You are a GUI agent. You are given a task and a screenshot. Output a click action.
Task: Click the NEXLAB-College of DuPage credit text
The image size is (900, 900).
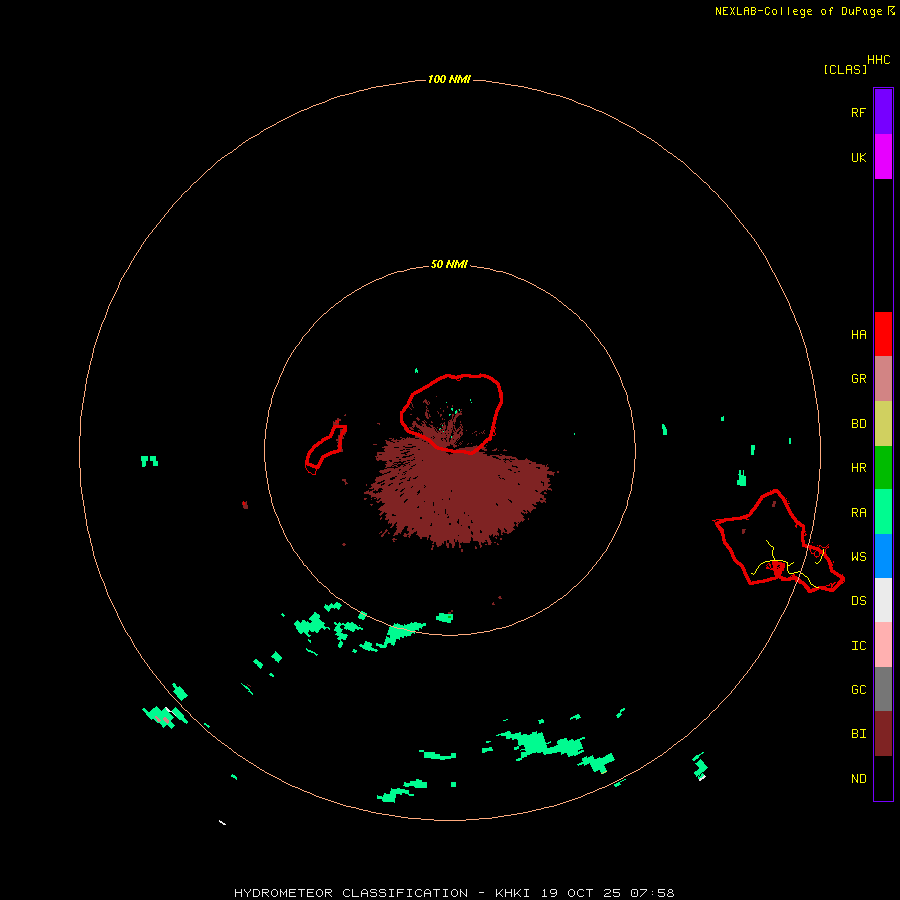[798, 11]
